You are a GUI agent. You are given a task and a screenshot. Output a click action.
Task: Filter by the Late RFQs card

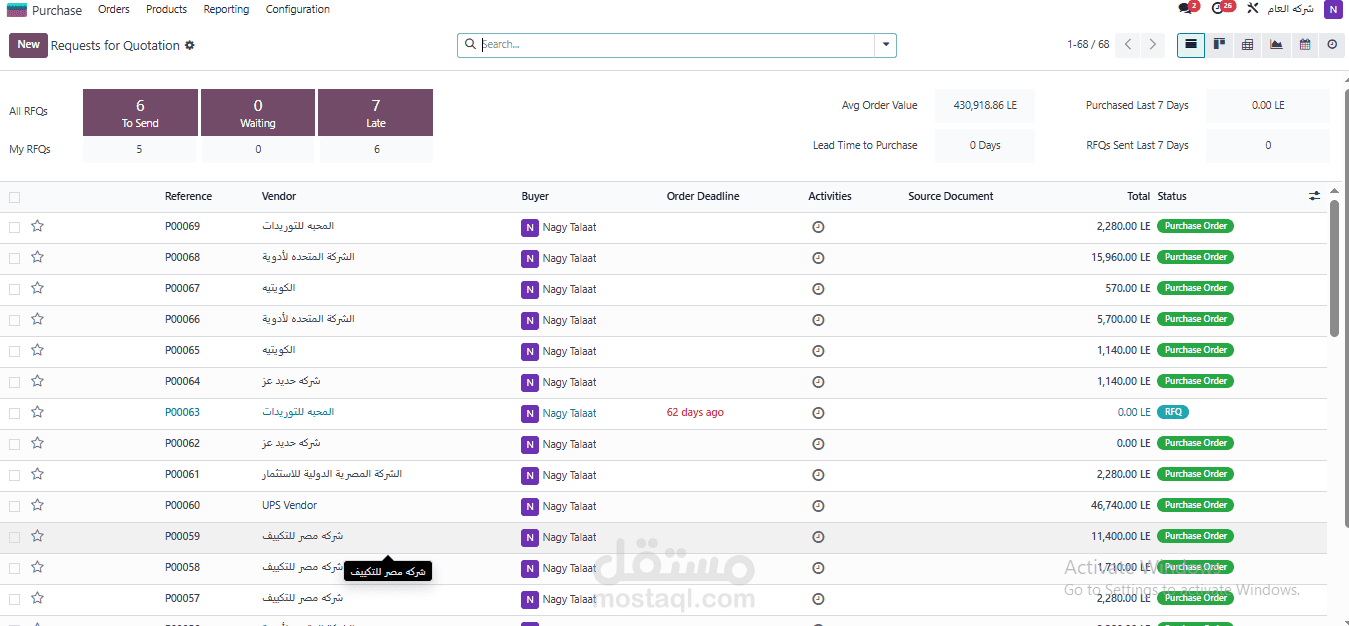click(x=375, y=112)
